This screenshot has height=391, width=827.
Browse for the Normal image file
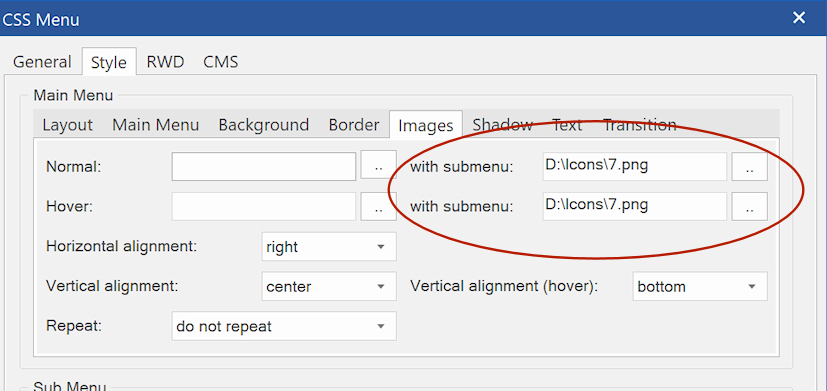click(378, 165)
